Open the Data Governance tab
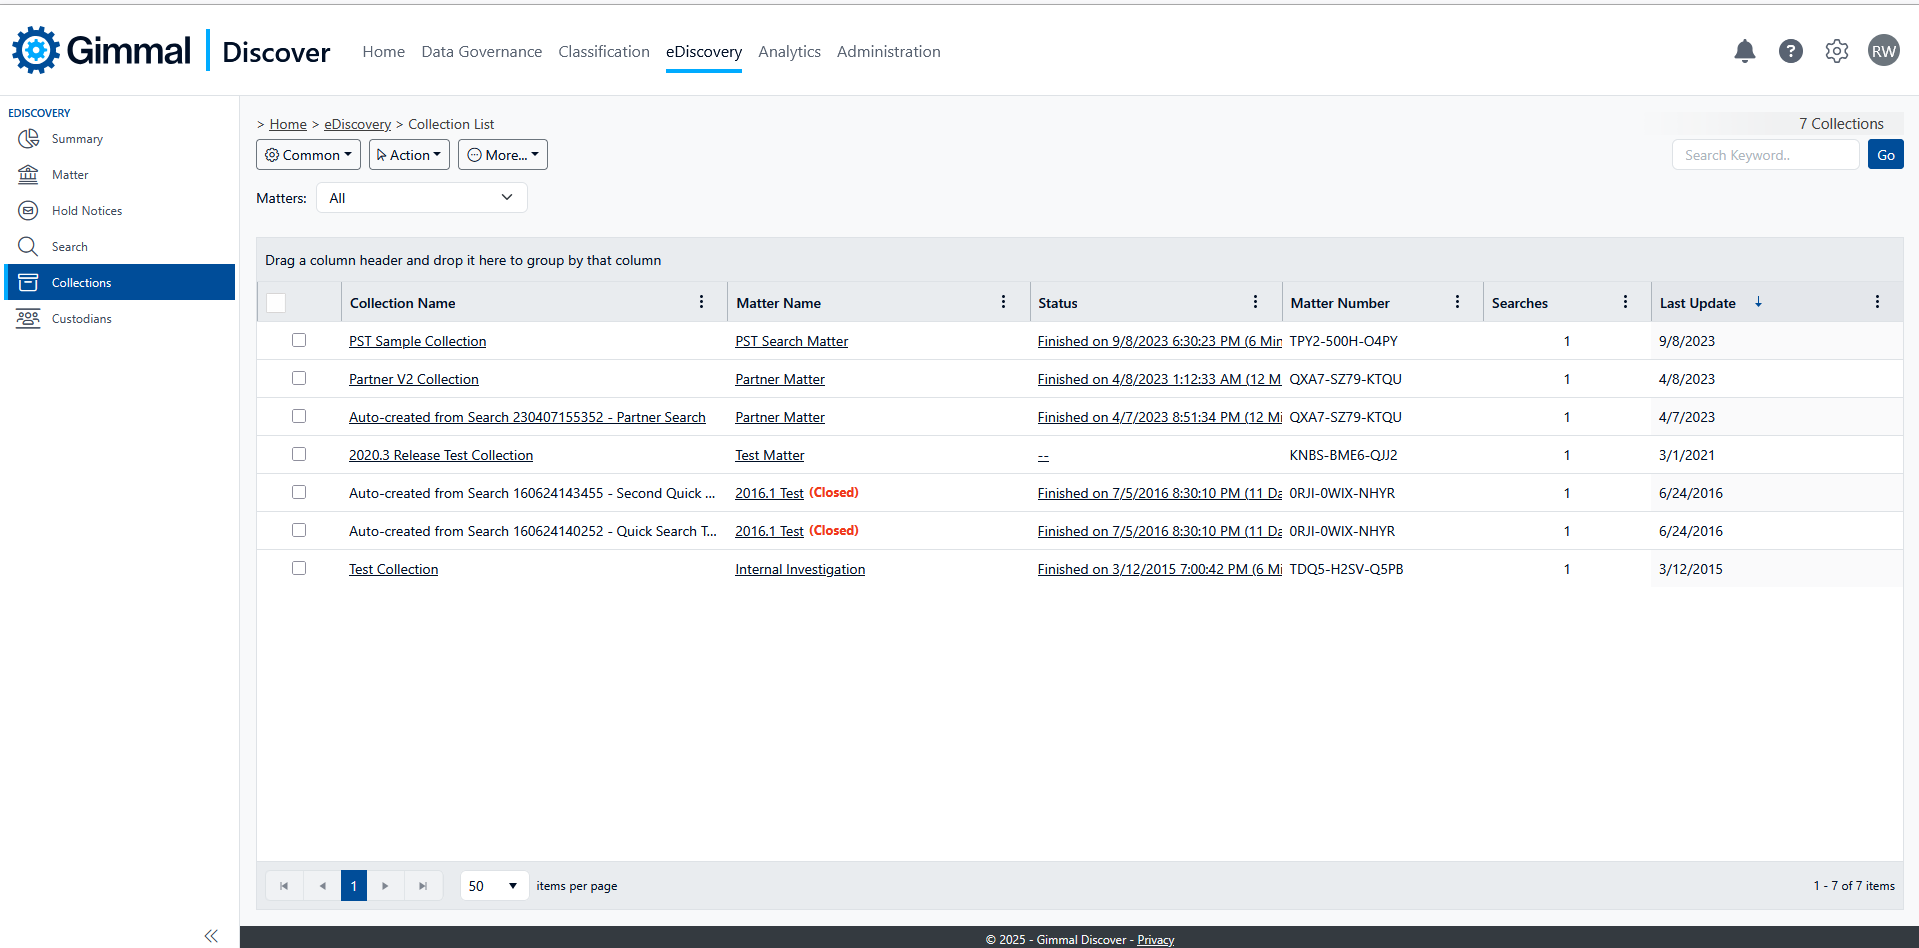The width and height of the screenshot is (1919, 948). click(481, 52)
